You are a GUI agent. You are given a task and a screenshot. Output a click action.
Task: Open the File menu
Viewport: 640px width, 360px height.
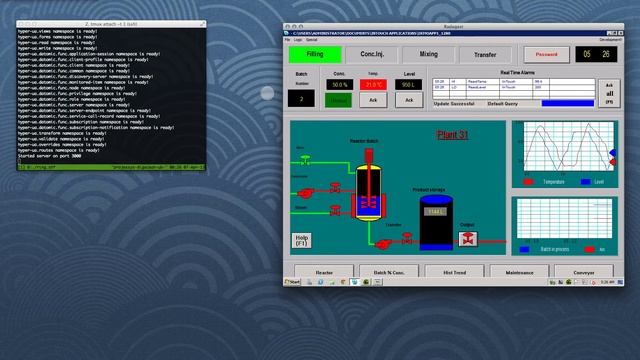[287, 40]
